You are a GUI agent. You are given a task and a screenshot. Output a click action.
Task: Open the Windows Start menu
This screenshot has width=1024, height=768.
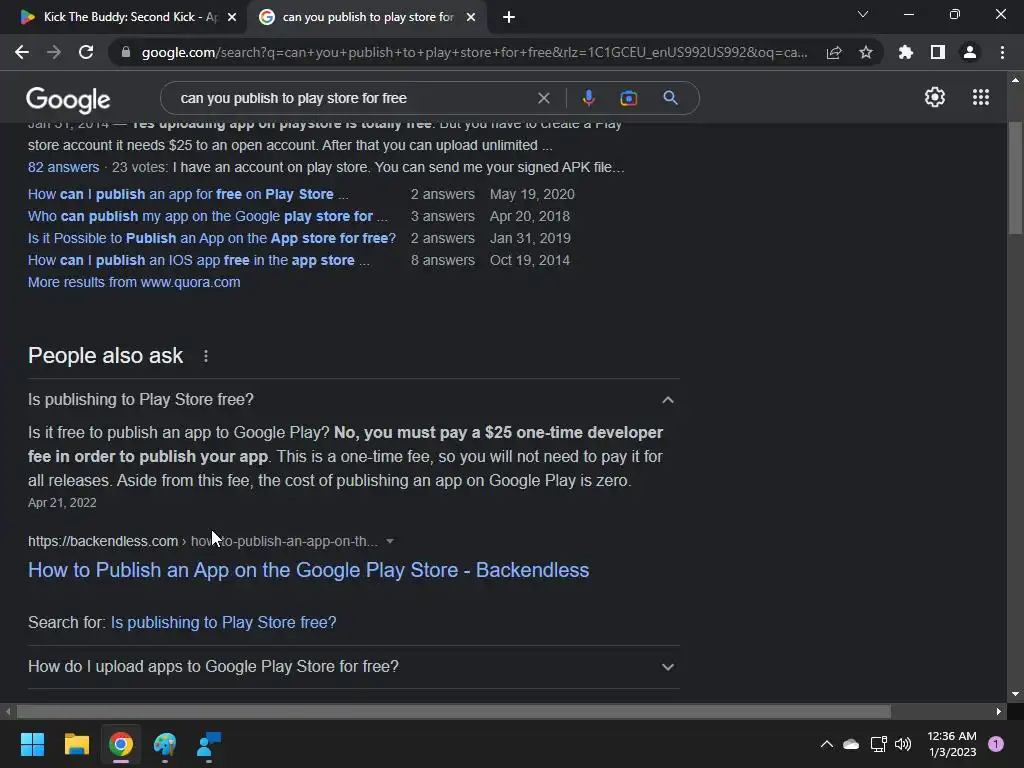(32, 744)
